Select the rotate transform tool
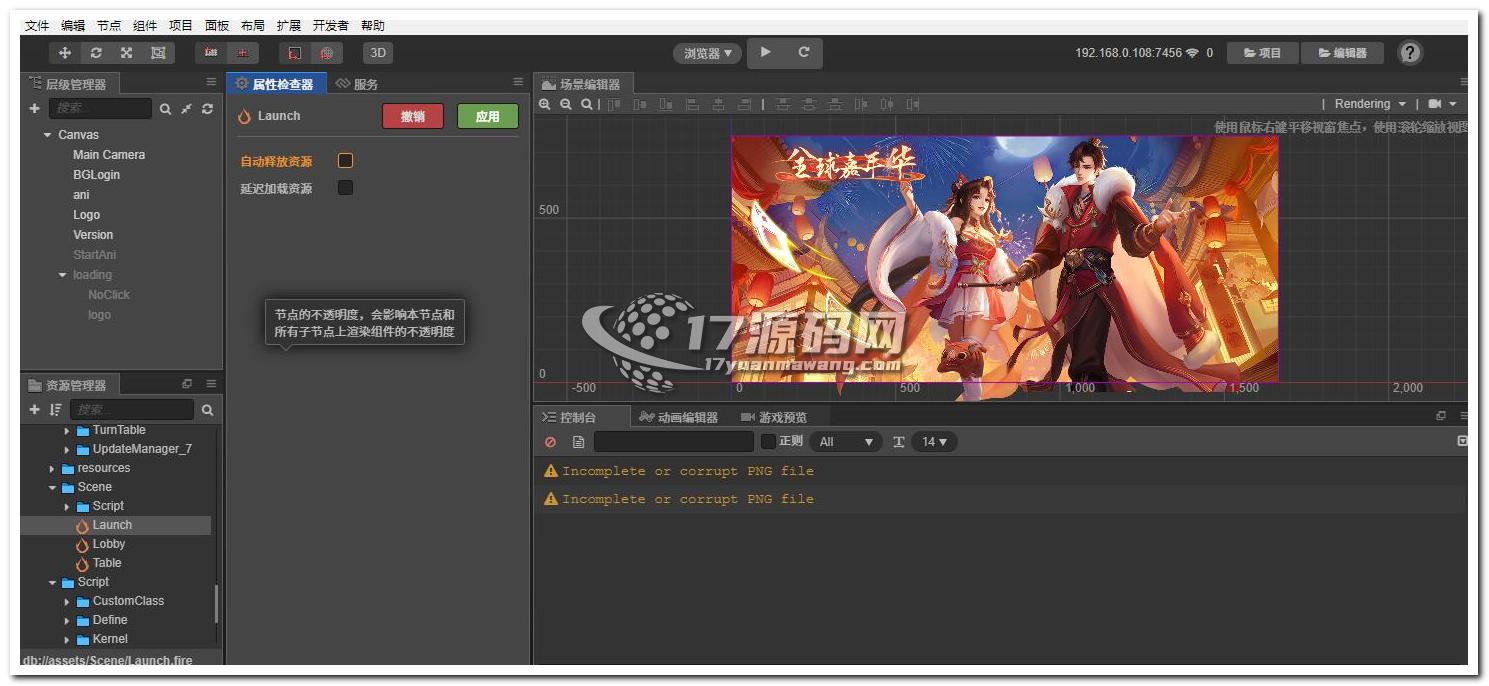This screenshot has height=686, width=1489. coord(96,53)
